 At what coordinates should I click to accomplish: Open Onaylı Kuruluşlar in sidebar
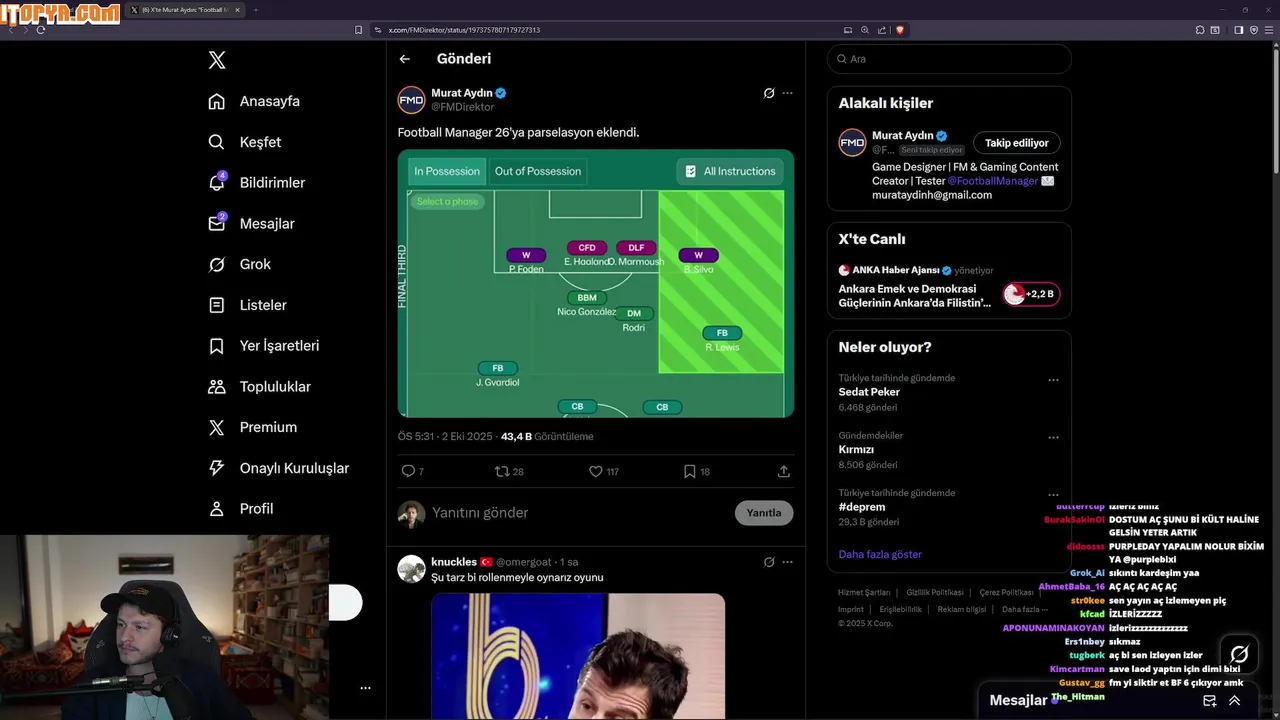[278, 468]
